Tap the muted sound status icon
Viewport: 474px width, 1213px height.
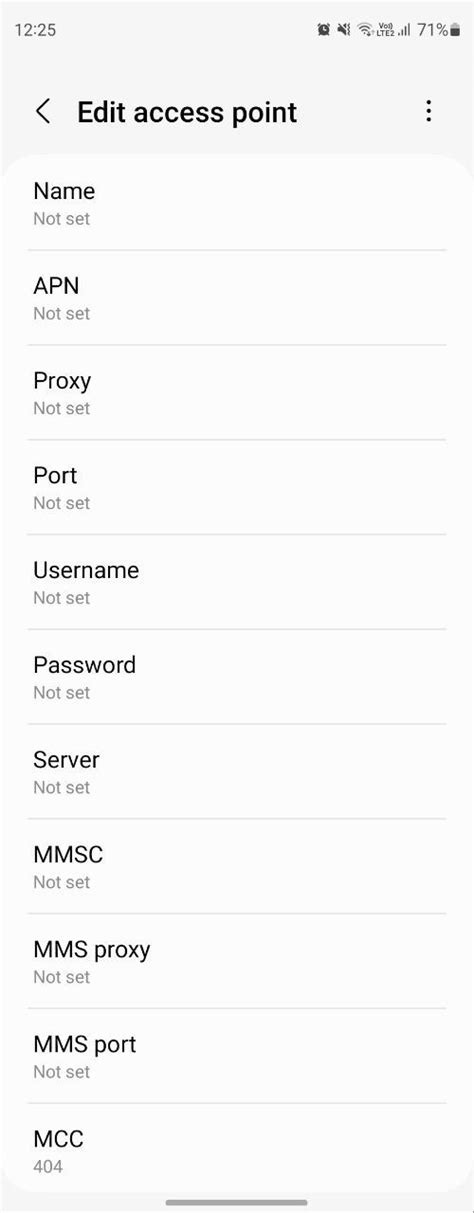pyautogui.click(x=344, y=30)
